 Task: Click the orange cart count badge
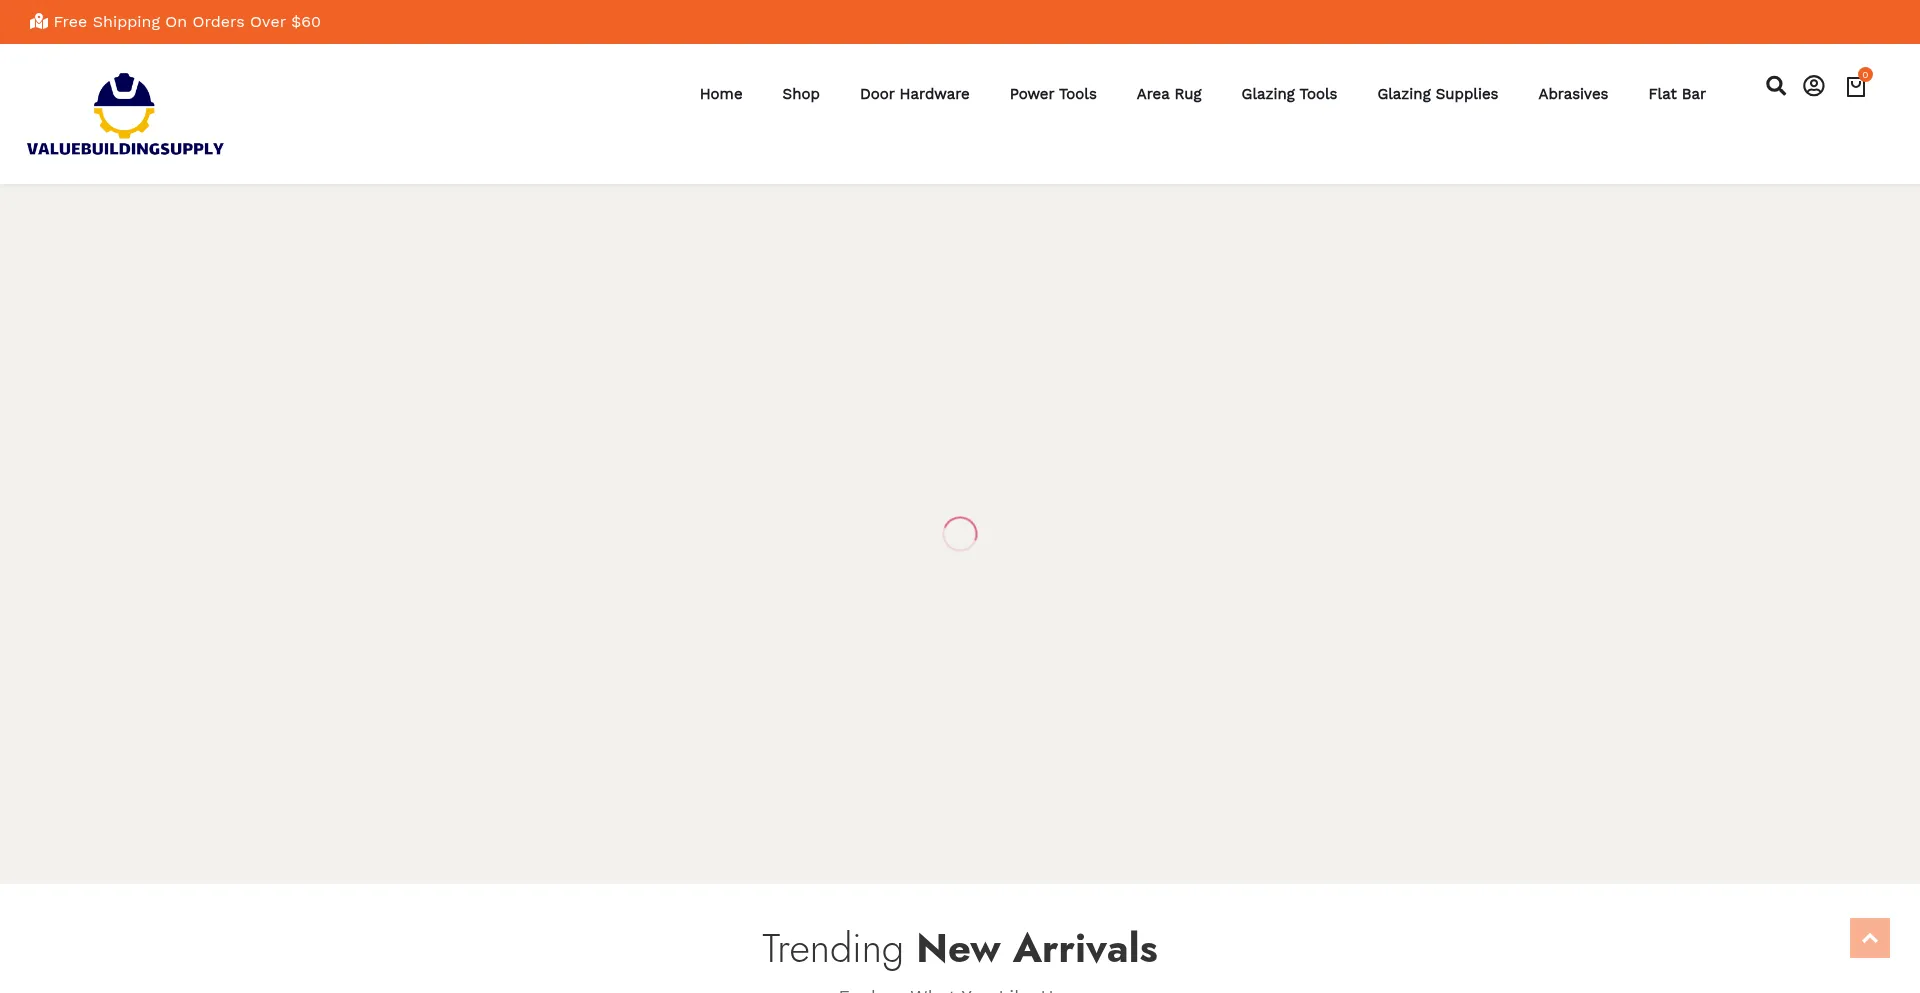tap(1865, 74)
